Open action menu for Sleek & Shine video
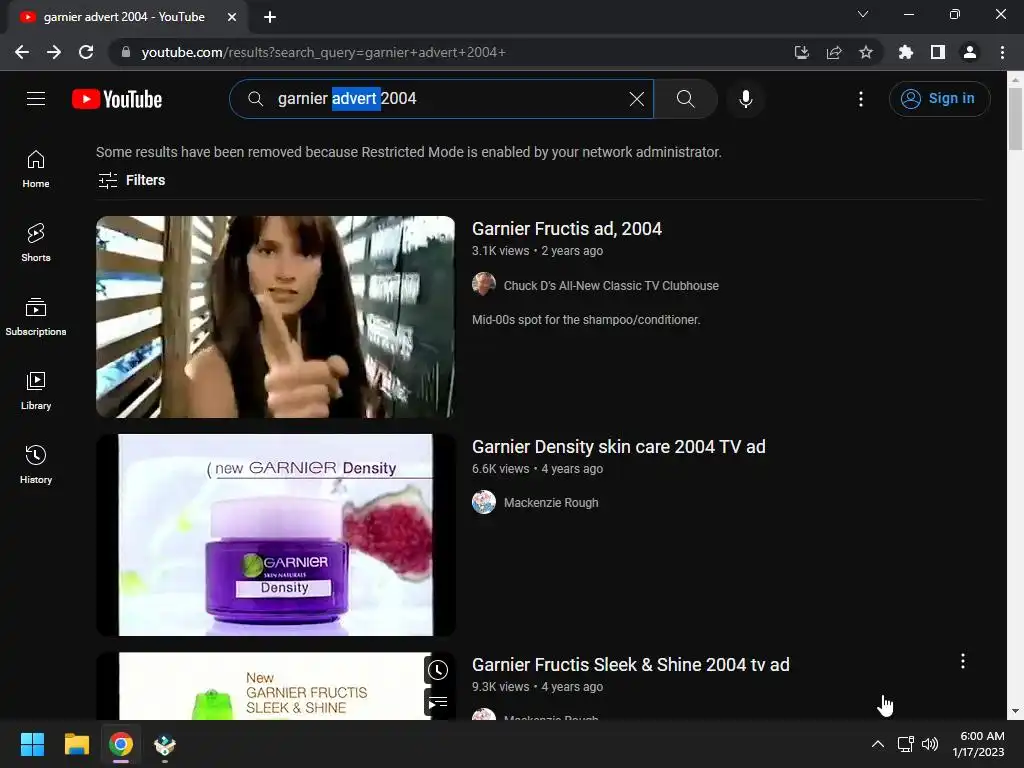The image size is (1024, 768). (x=963, y=661)
